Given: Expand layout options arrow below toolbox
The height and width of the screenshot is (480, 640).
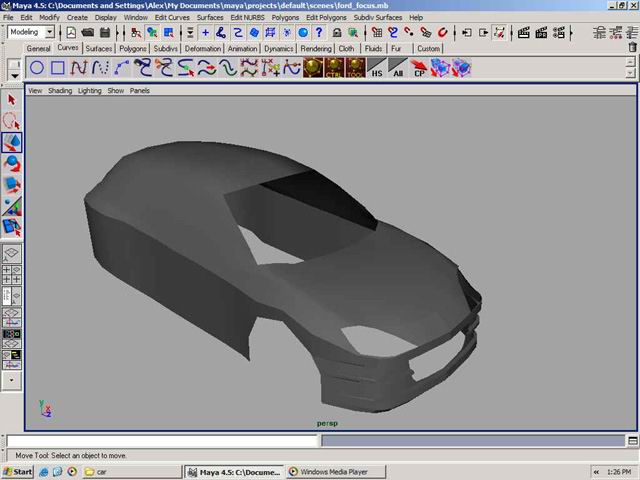Looking at the screenshot, I should [x=12, y=380].
